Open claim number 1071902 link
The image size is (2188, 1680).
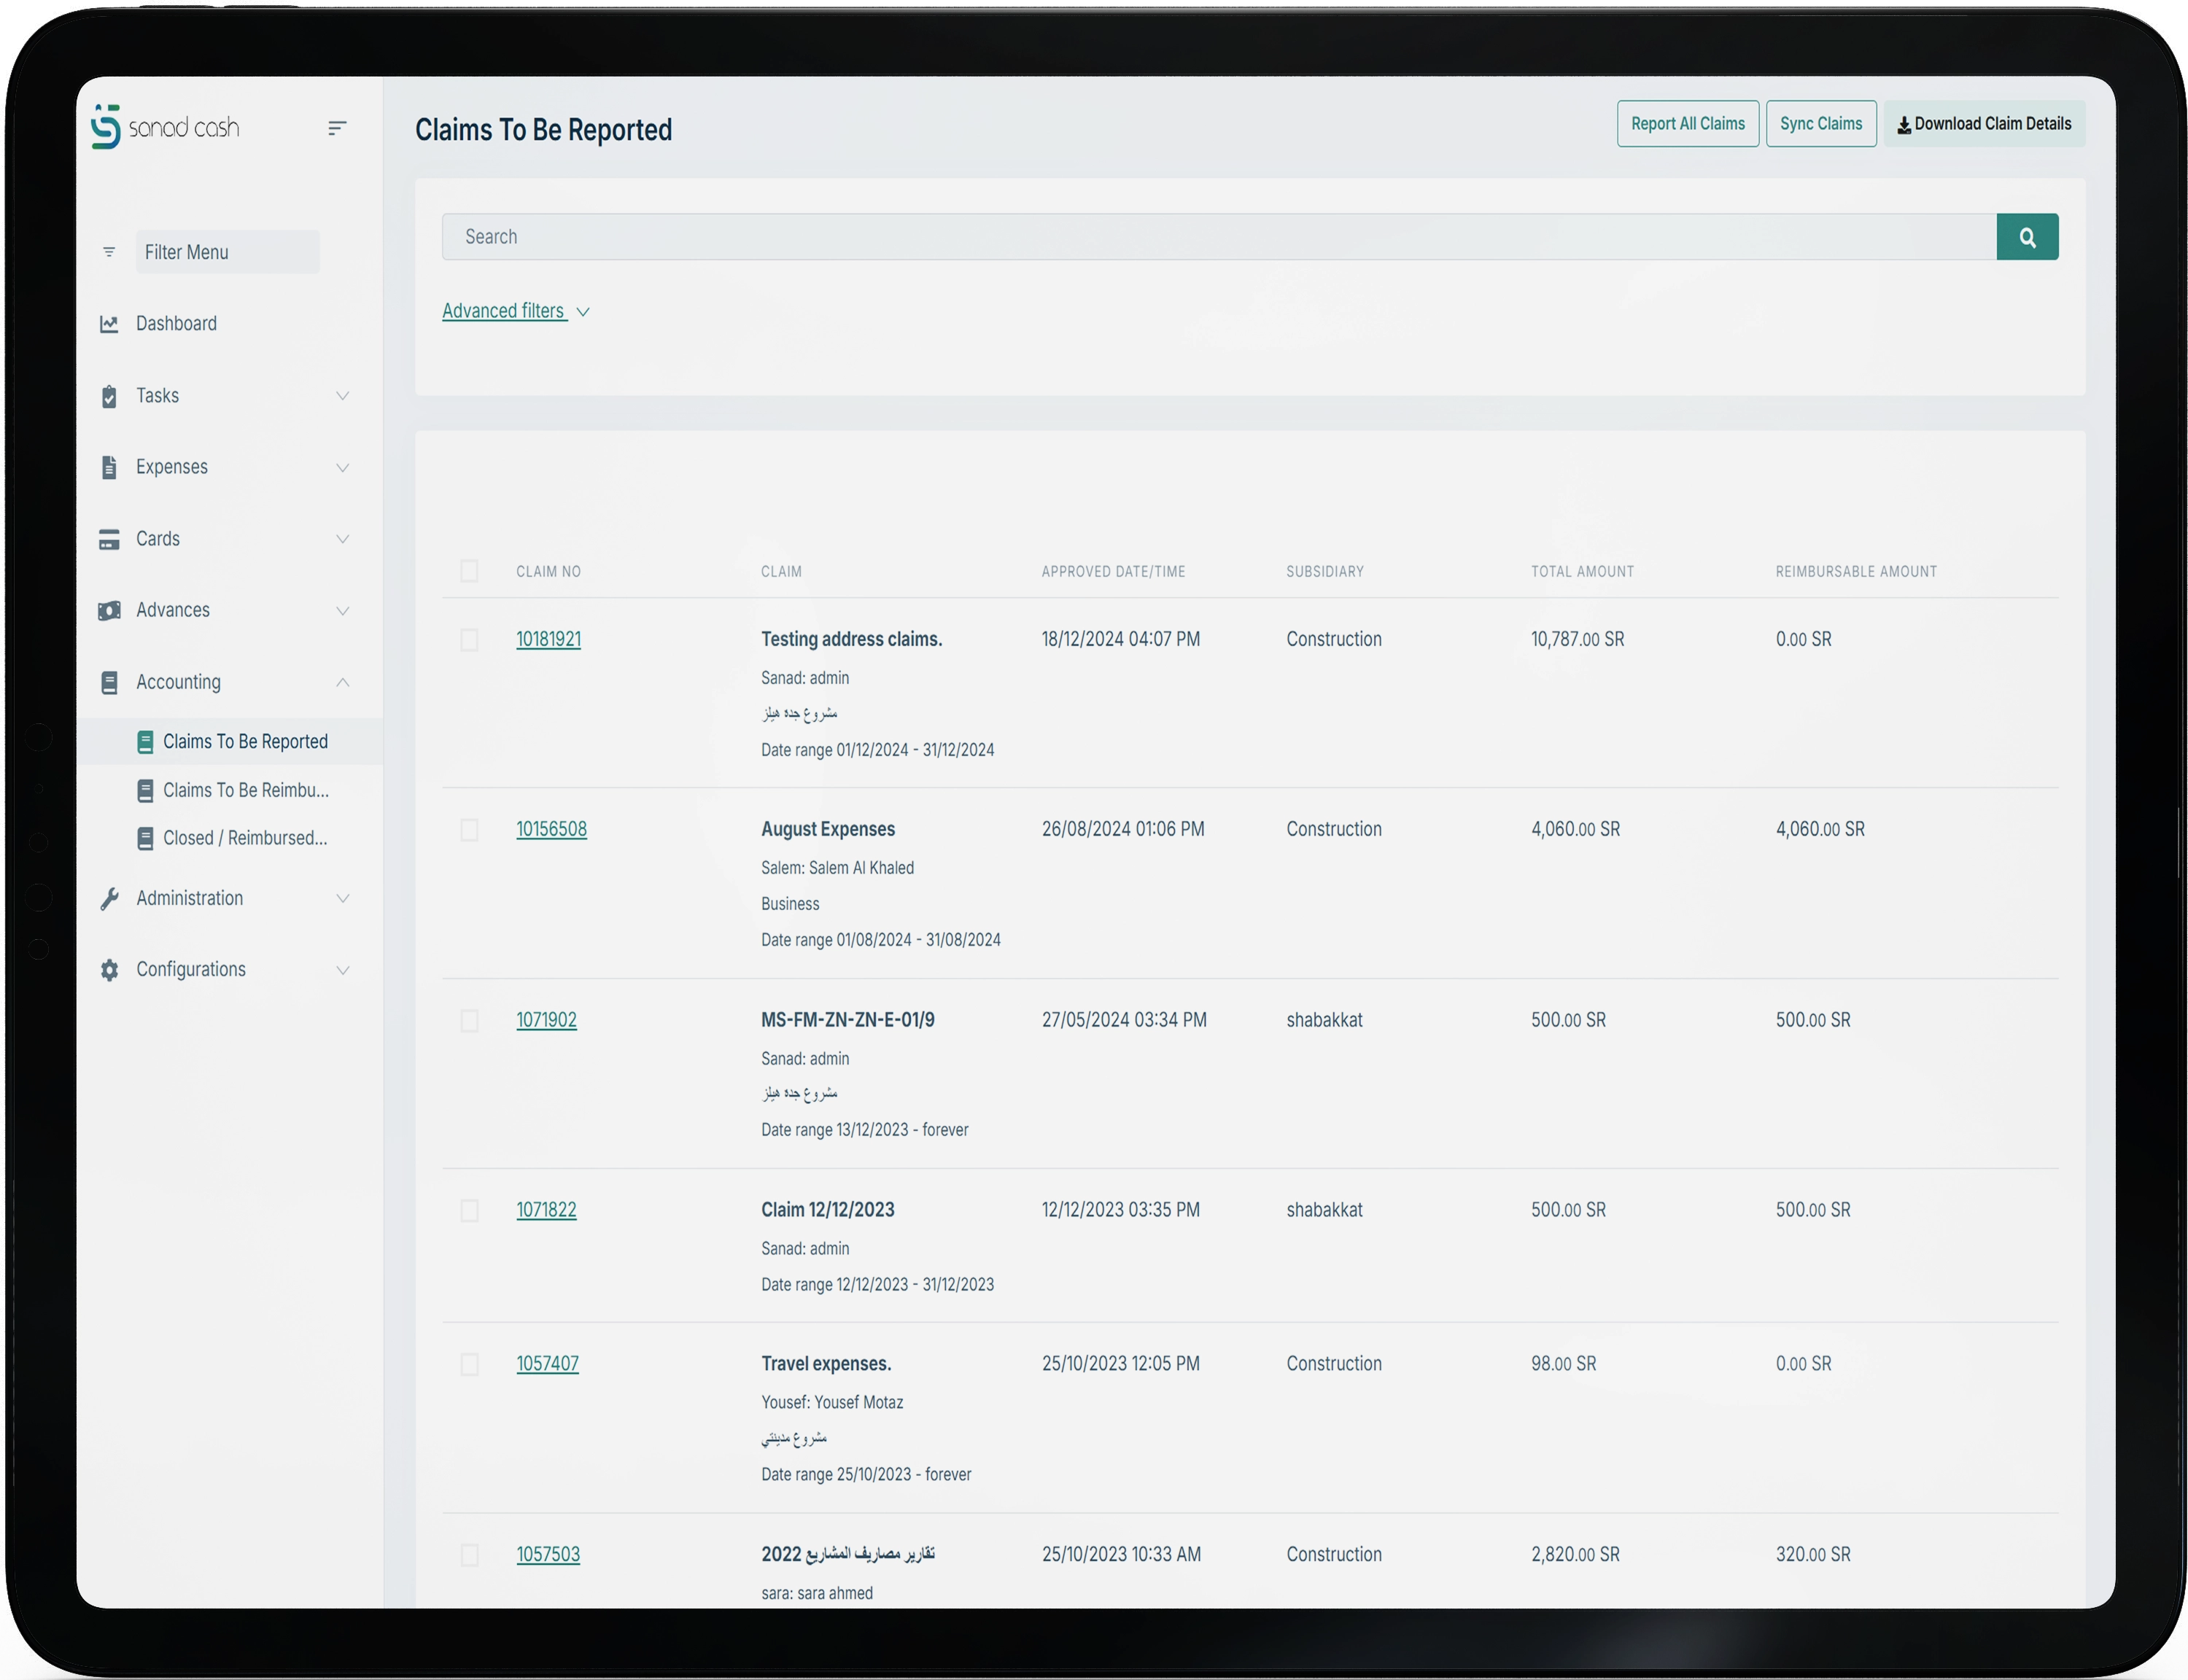546,1020
